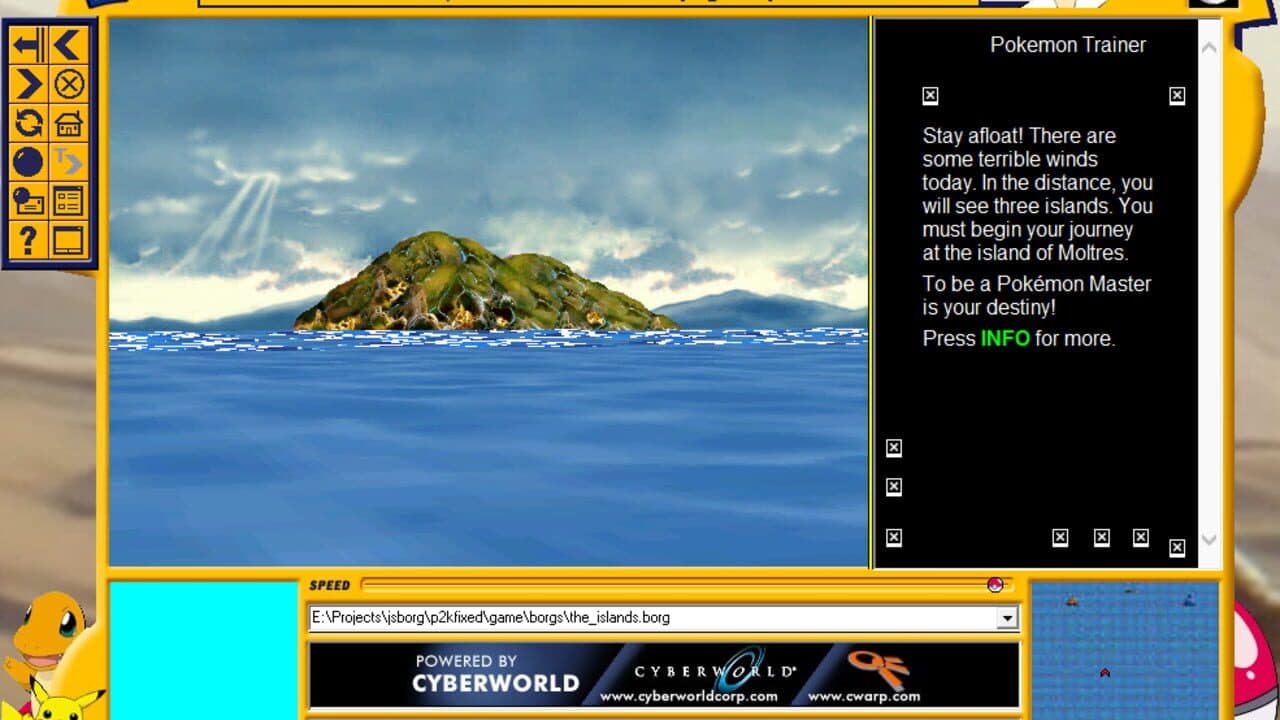
Task: Go to the home house icon
Action: [68, 124]
